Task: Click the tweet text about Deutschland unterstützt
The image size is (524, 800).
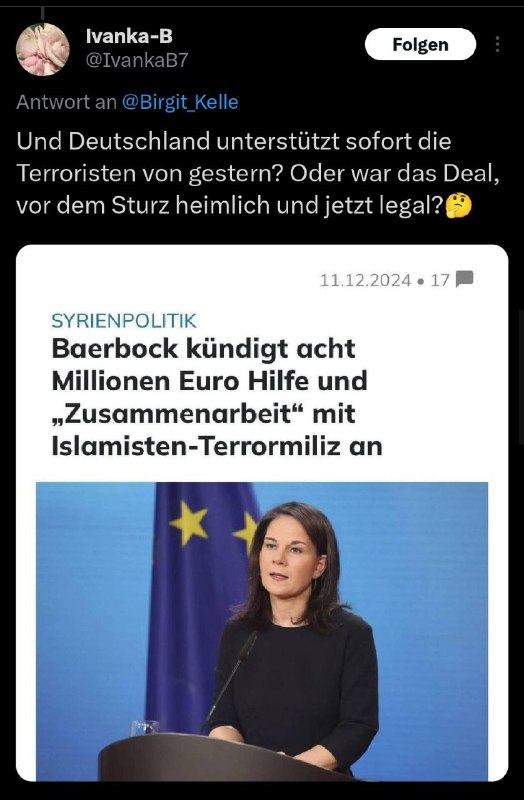Action: (x=258, y=173)
